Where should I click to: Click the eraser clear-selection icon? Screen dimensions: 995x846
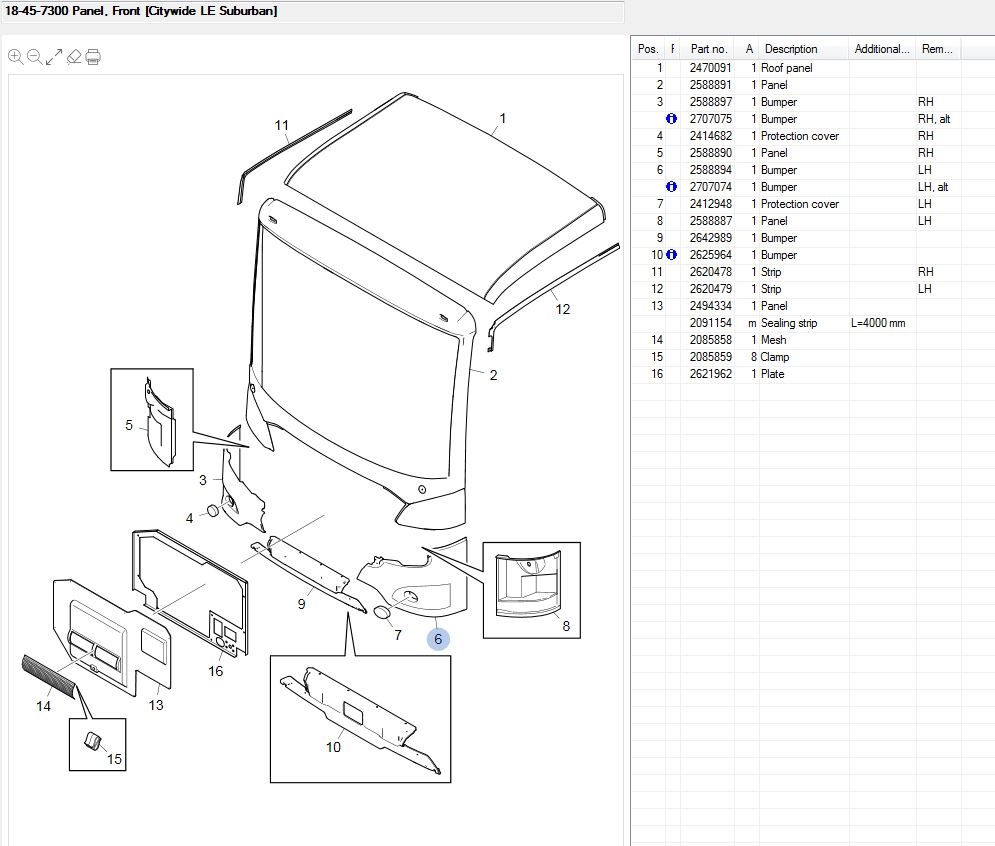pos(74,56)
